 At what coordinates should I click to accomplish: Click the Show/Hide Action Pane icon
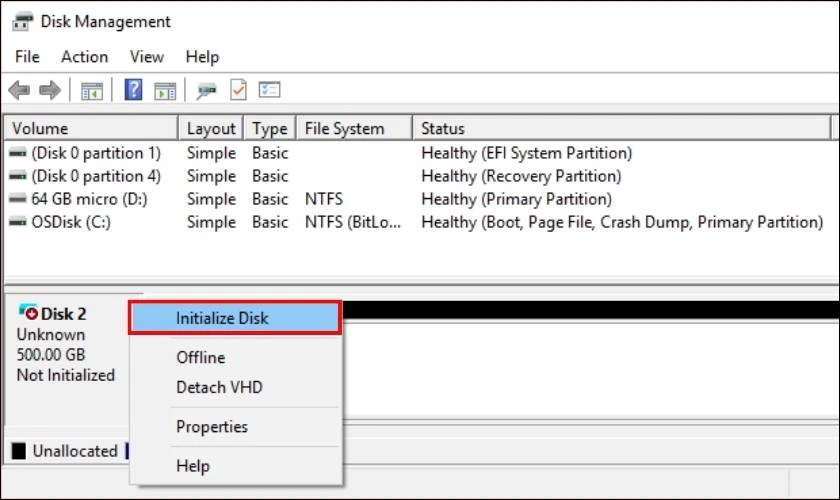point(165,91)
